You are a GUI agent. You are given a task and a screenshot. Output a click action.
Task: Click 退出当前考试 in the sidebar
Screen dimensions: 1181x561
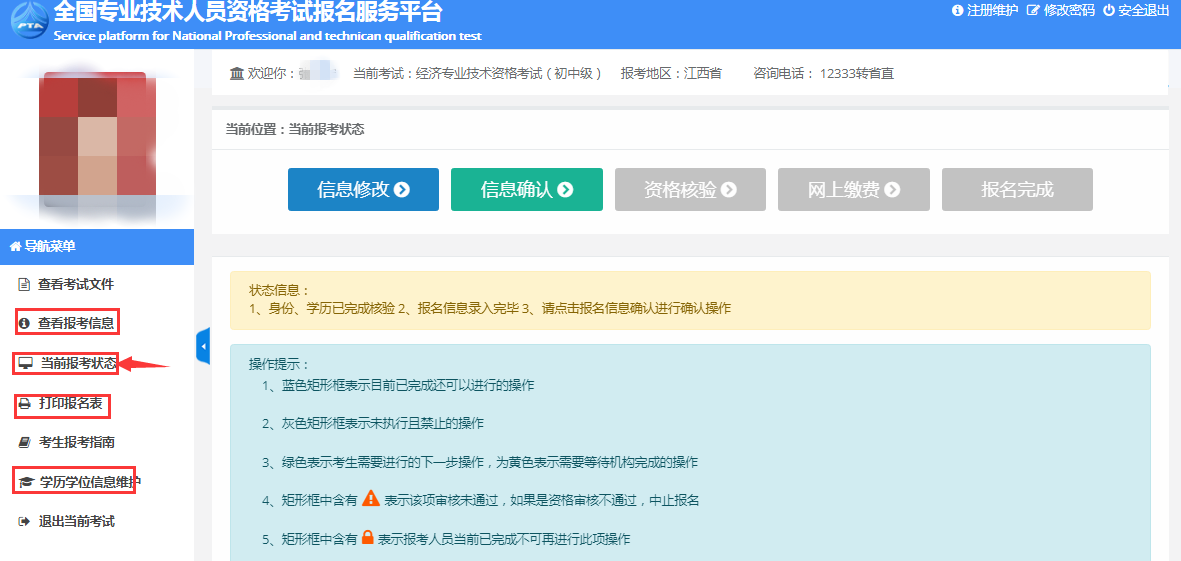point(76,521)
